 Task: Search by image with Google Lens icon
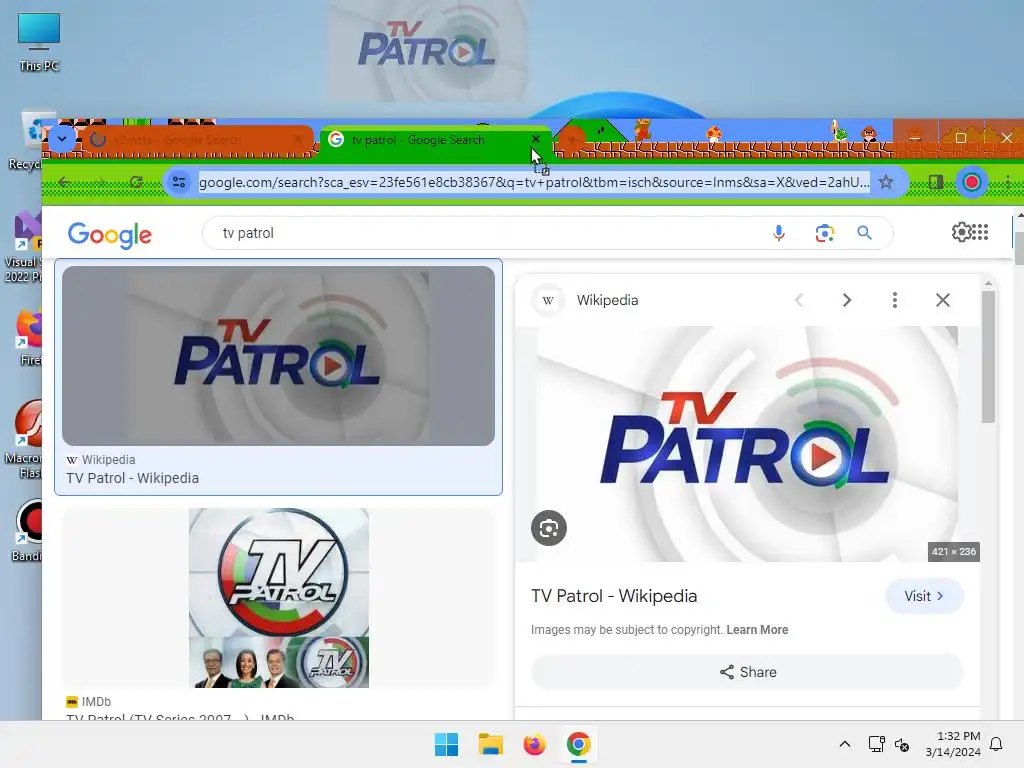tap(824, 233)
